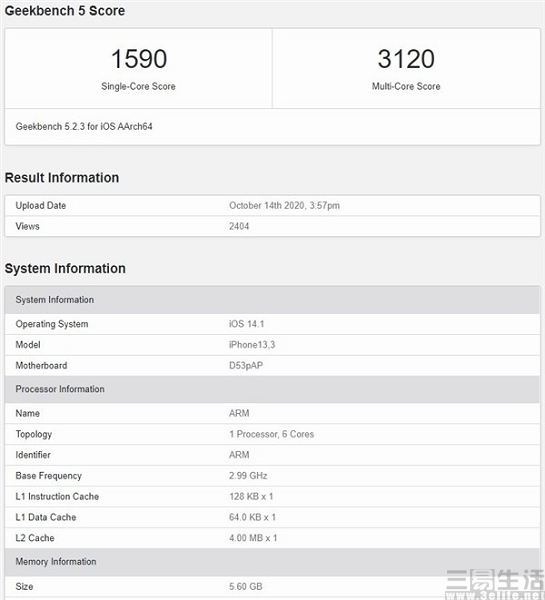Select the ARM value in Name row
This screenshot has width=545, height=600.
pyautogui.click(x=239, y=413)
